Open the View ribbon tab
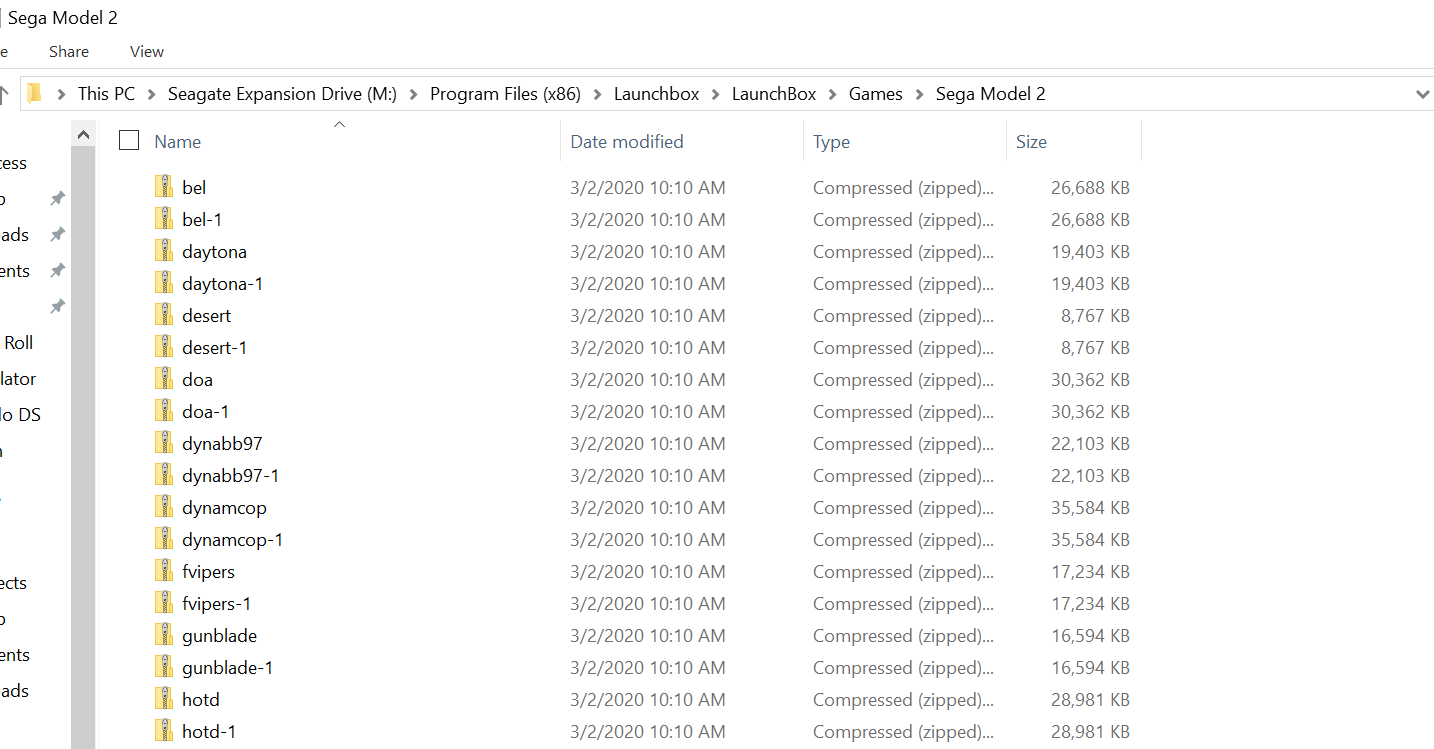This screenshot has width=1434, height=749. 147,51
